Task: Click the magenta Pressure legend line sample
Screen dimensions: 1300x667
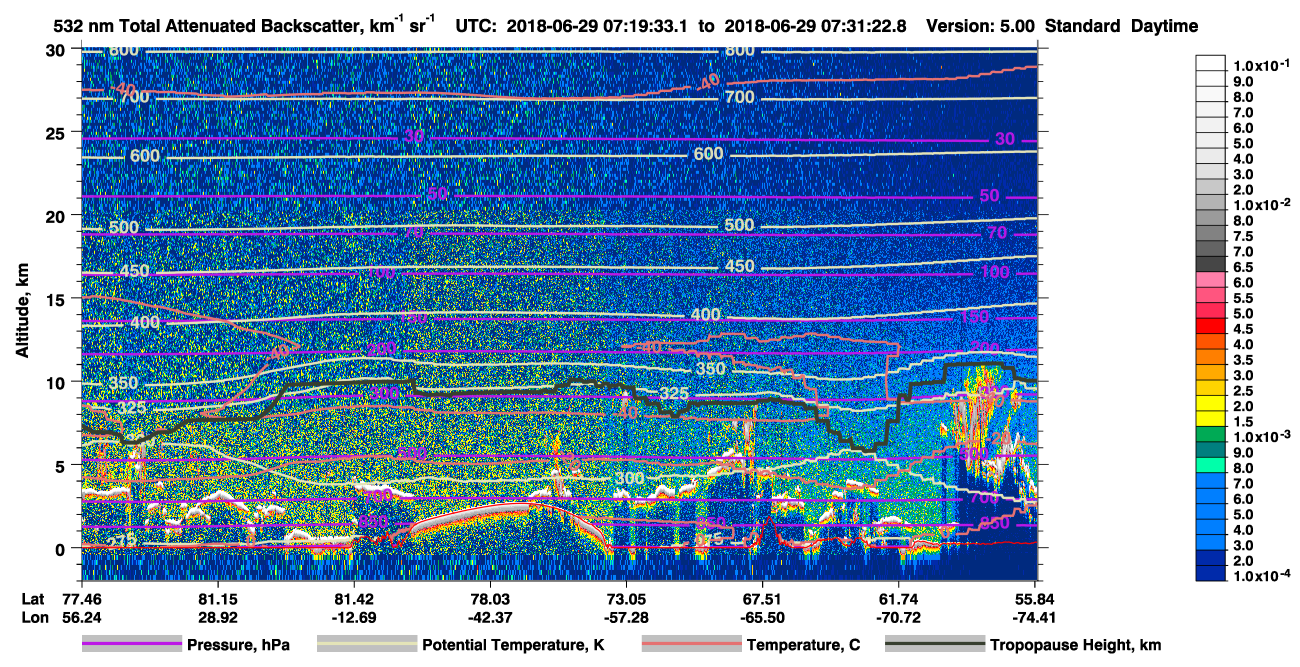Action: pos(132,645)
